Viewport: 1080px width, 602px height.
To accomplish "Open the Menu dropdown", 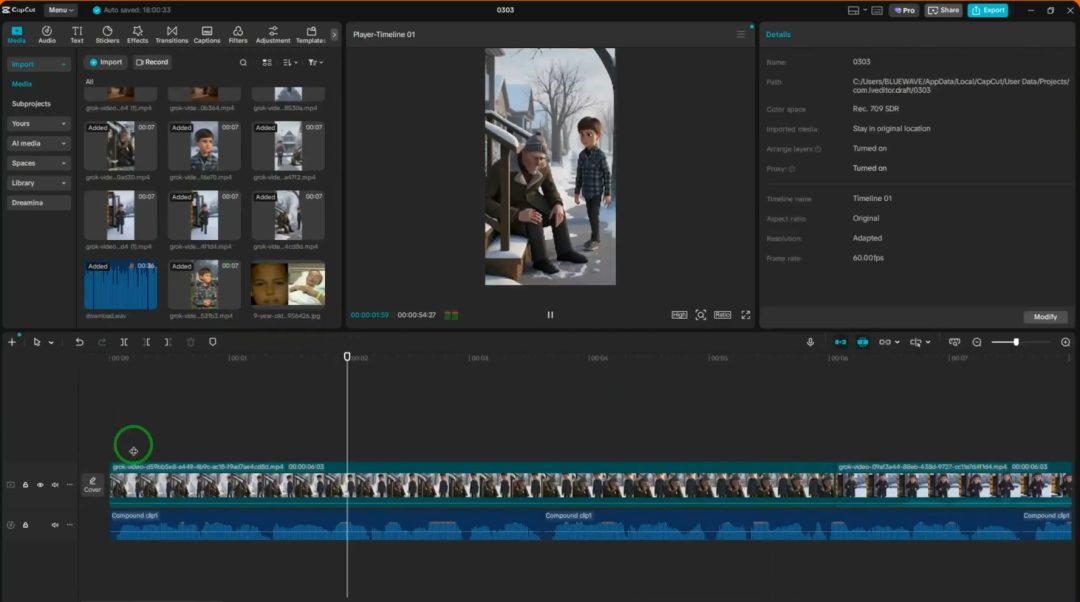I will (x=61, y=10).
